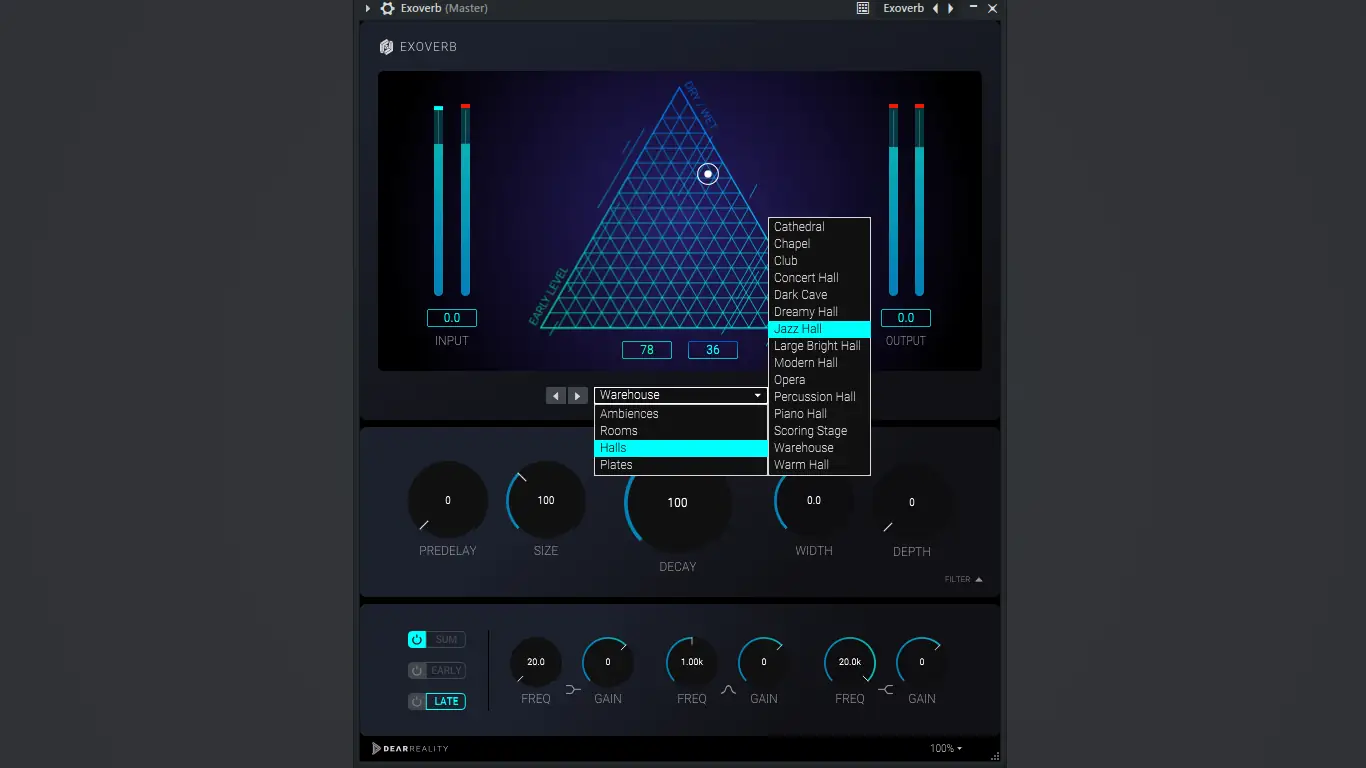Select the Opera preset

click(x=819, y=380)
